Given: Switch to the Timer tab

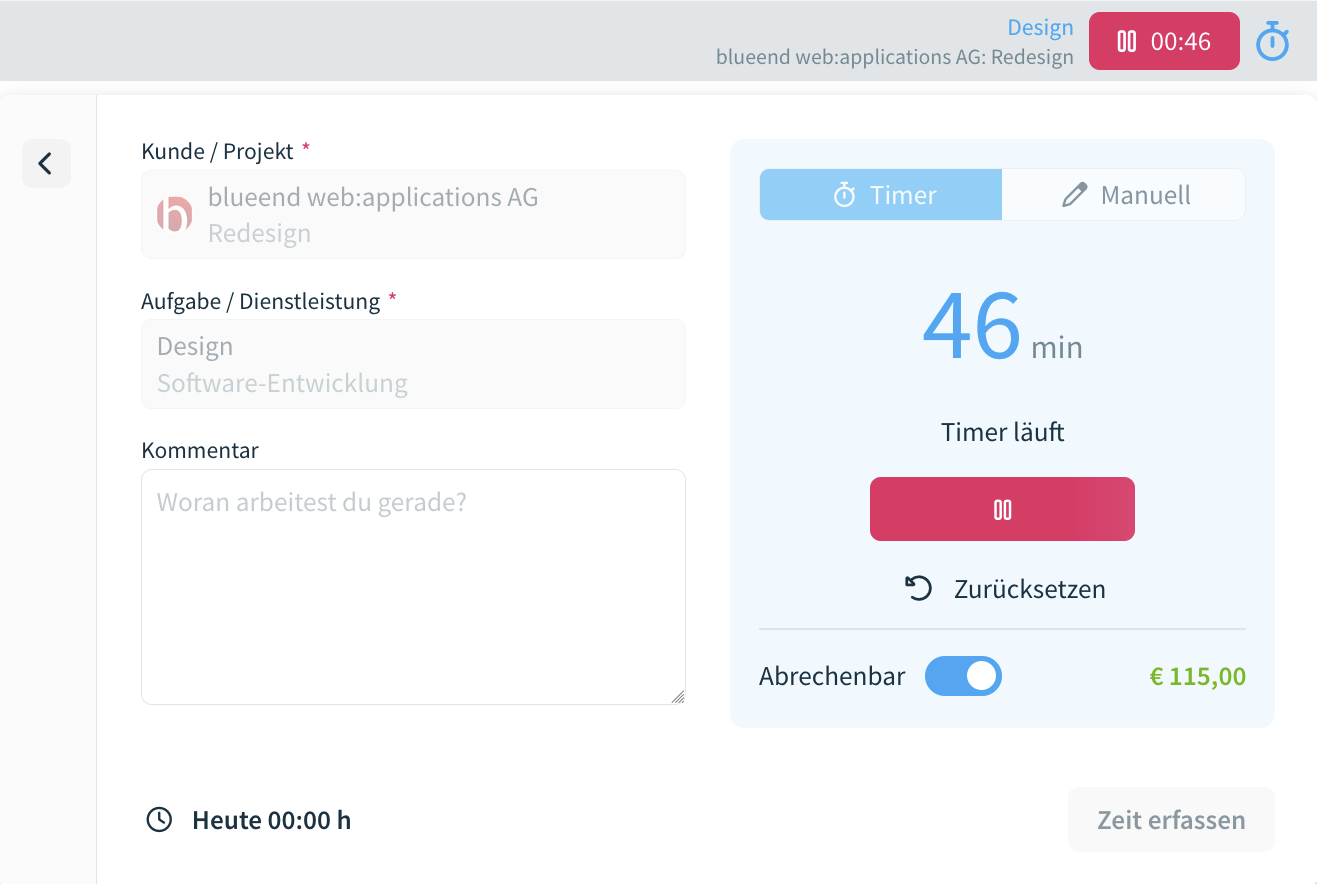Looking at the screenshot, I should click(x=881, y=194).
